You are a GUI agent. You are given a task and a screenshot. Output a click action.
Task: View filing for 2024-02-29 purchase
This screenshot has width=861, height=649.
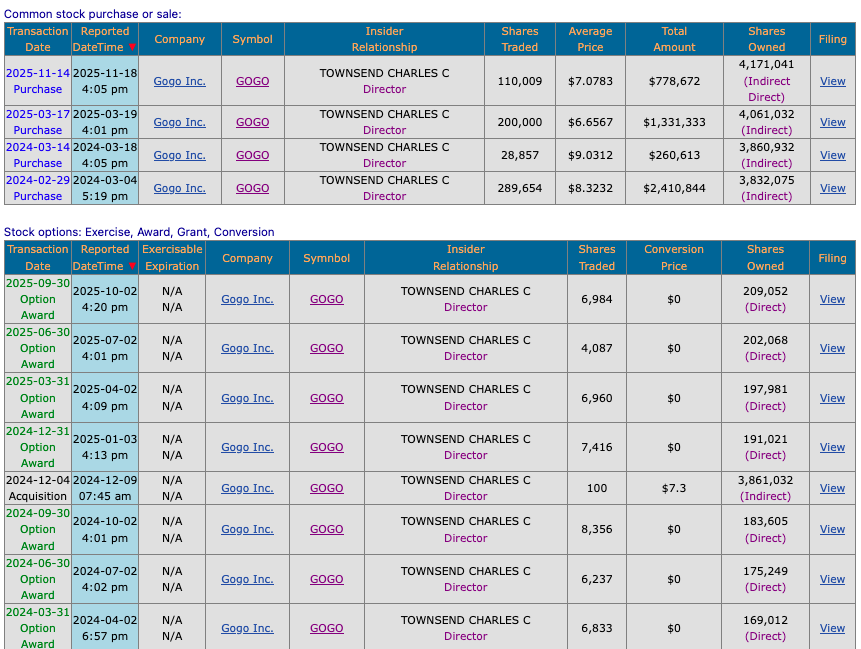click(x=832, y=188)
